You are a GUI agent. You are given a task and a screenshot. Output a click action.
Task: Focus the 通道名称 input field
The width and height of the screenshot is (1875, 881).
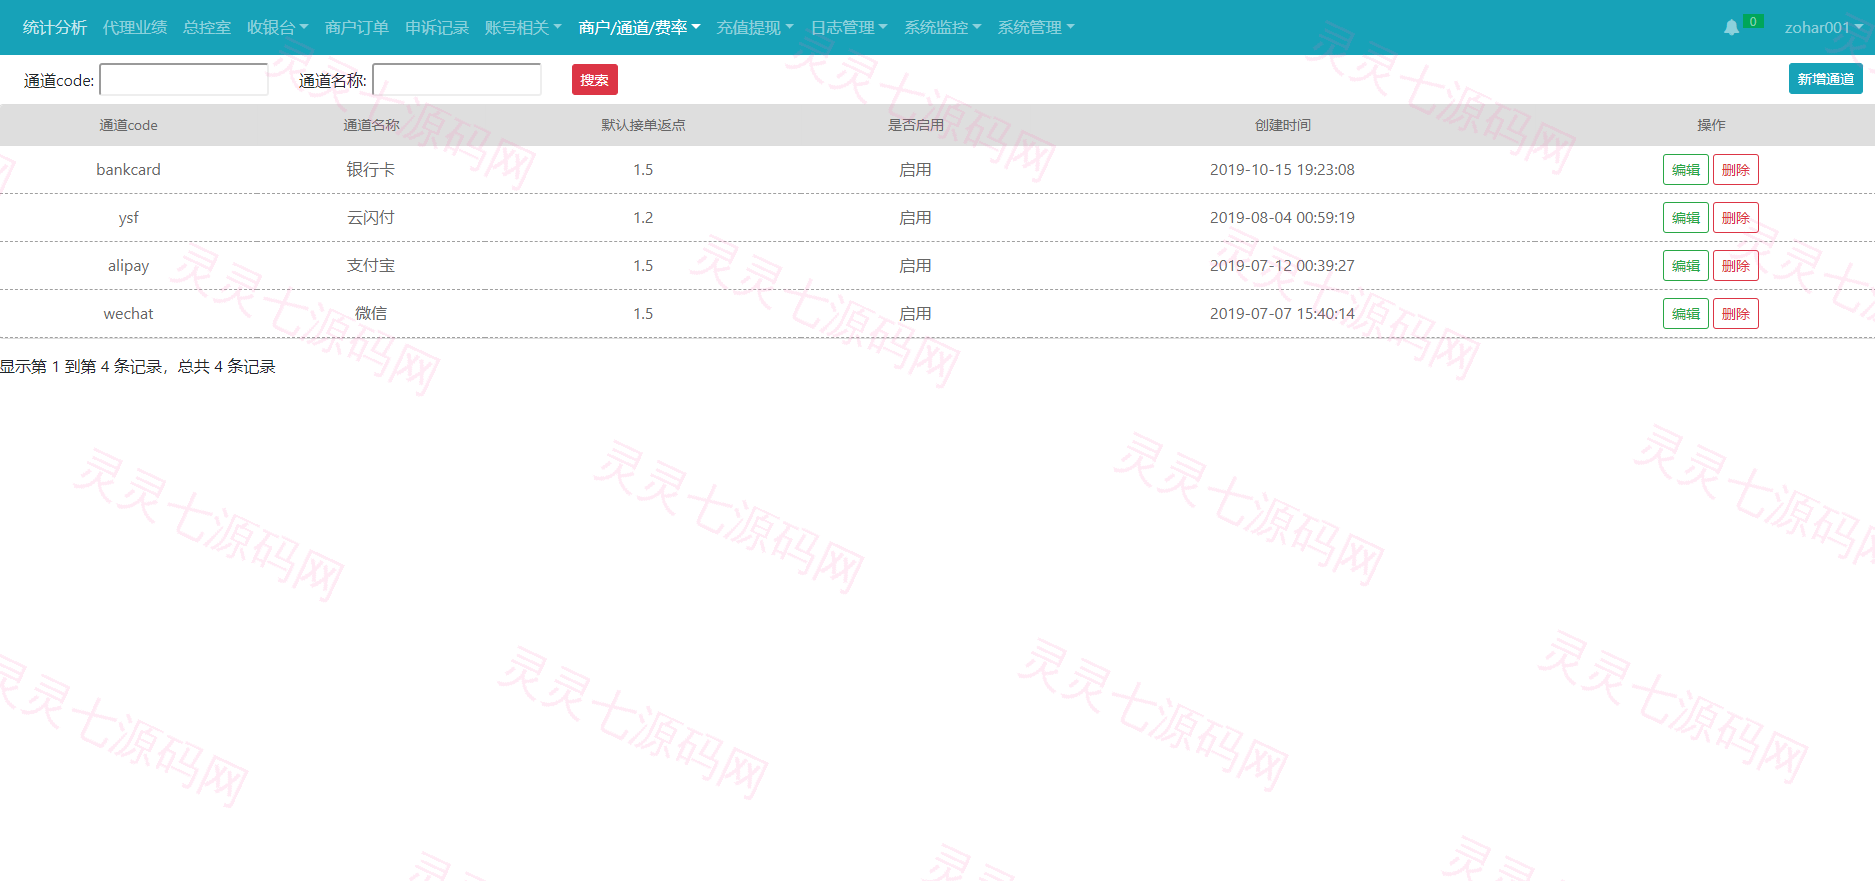tap(457, 80)
